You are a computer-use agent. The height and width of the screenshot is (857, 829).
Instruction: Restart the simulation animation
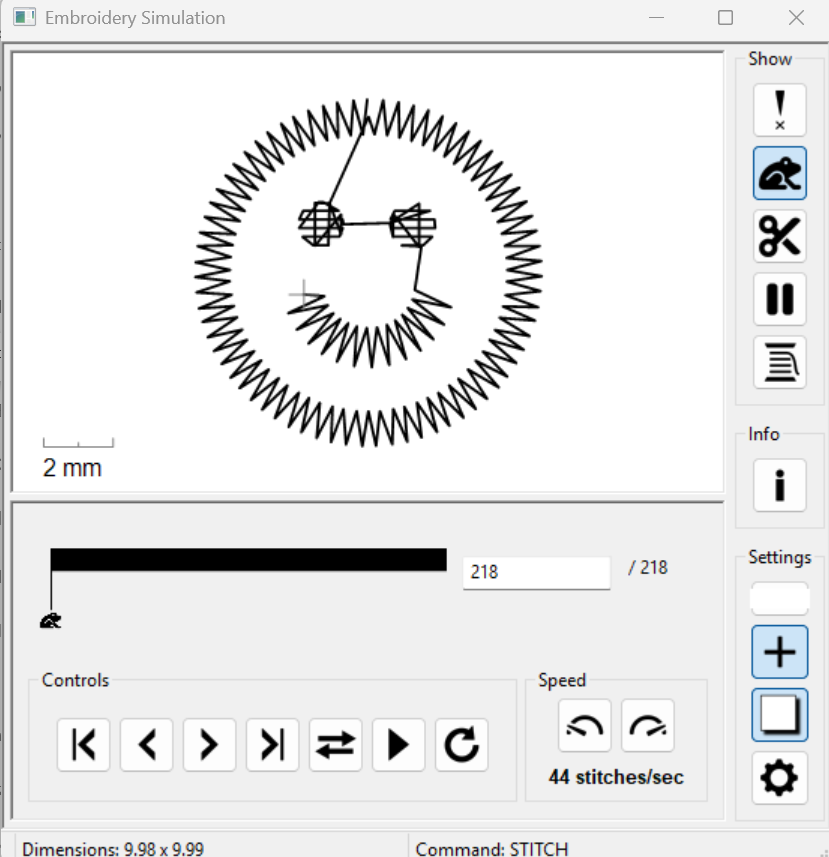(461, 744)
